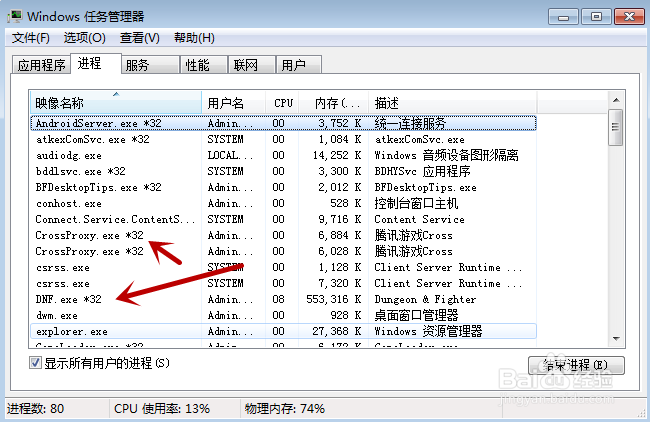This screenshot has width=650, height=422.
Task: Select the DNF.exe *32 process
Action: 284,299
